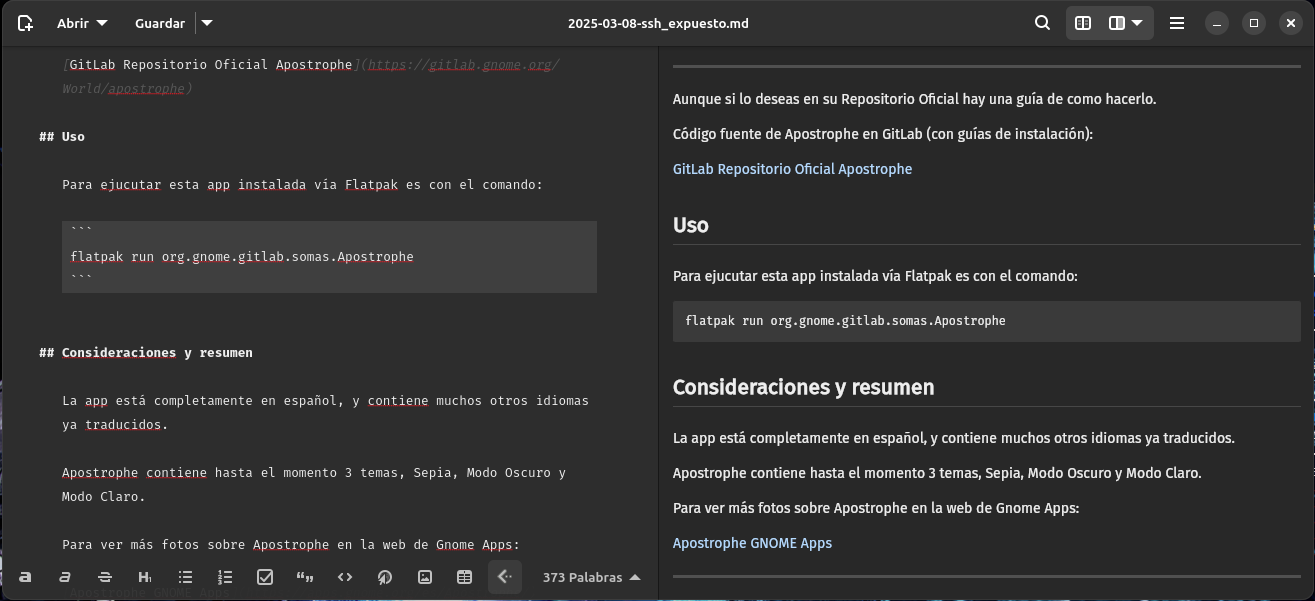Open the Abrir recent files dropdown
Screen dimensions: 1315x601
click(82, 23)
